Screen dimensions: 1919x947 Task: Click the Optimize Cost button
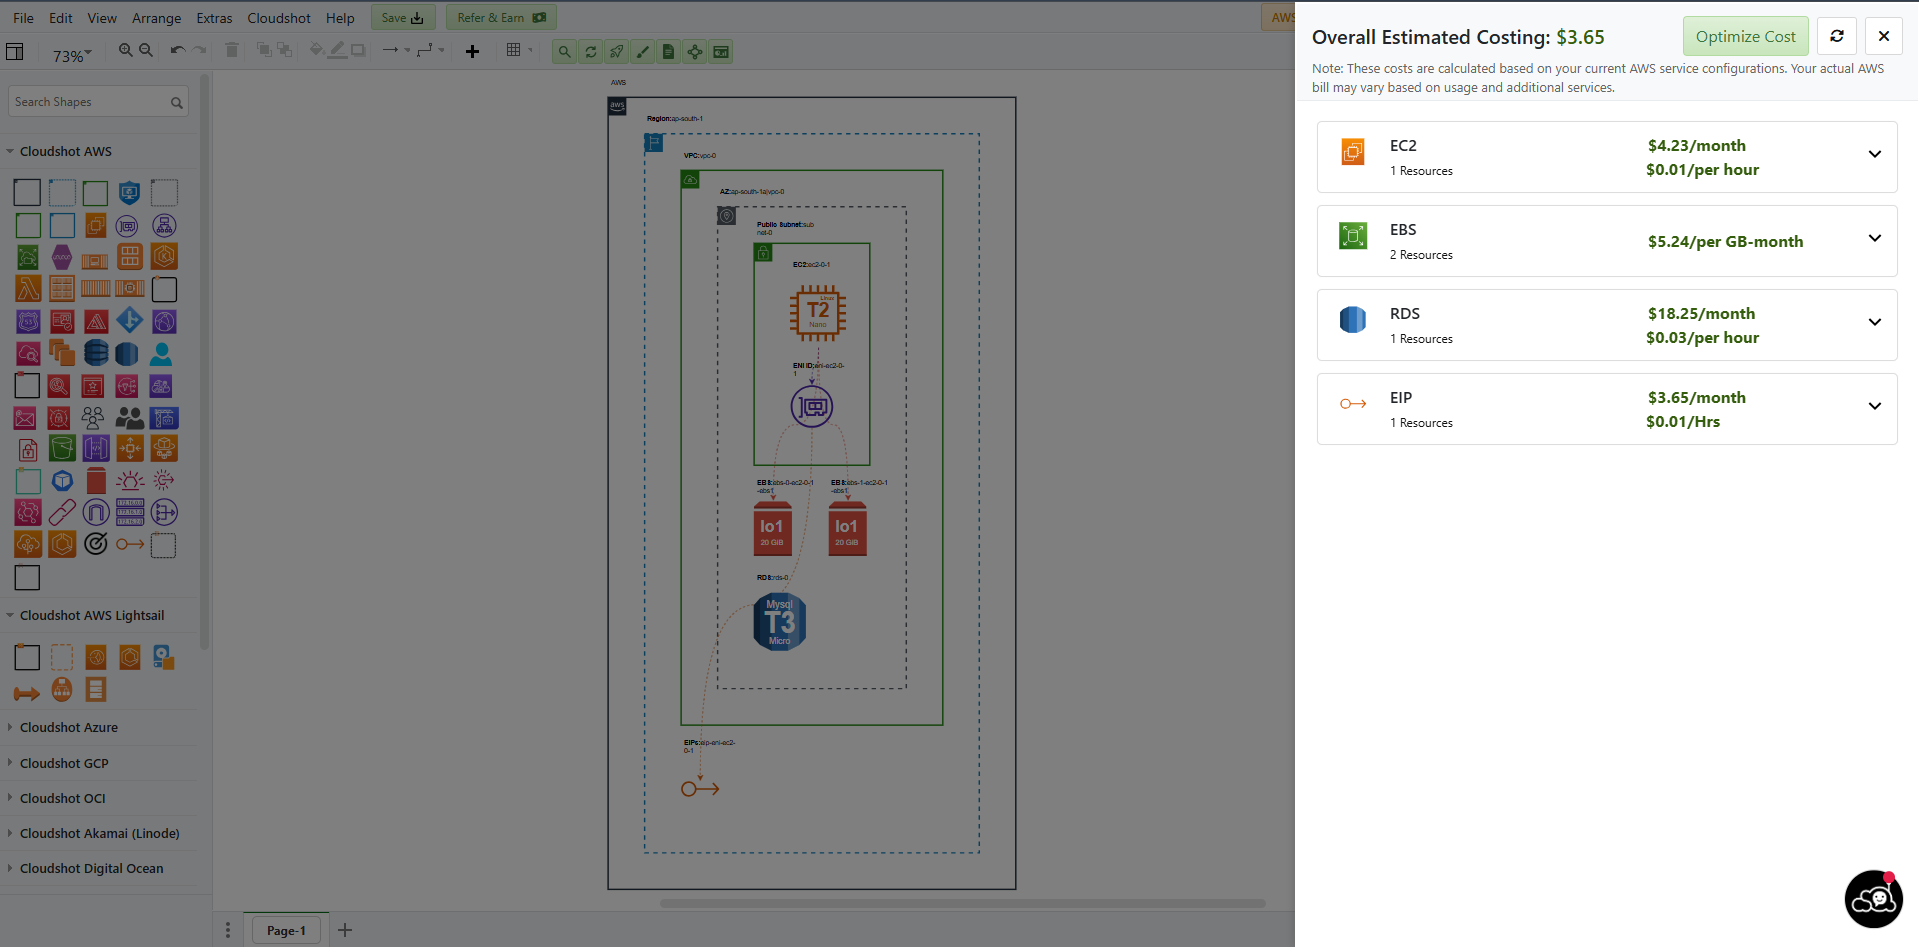pyautogui.click(x=1745, y=36)
